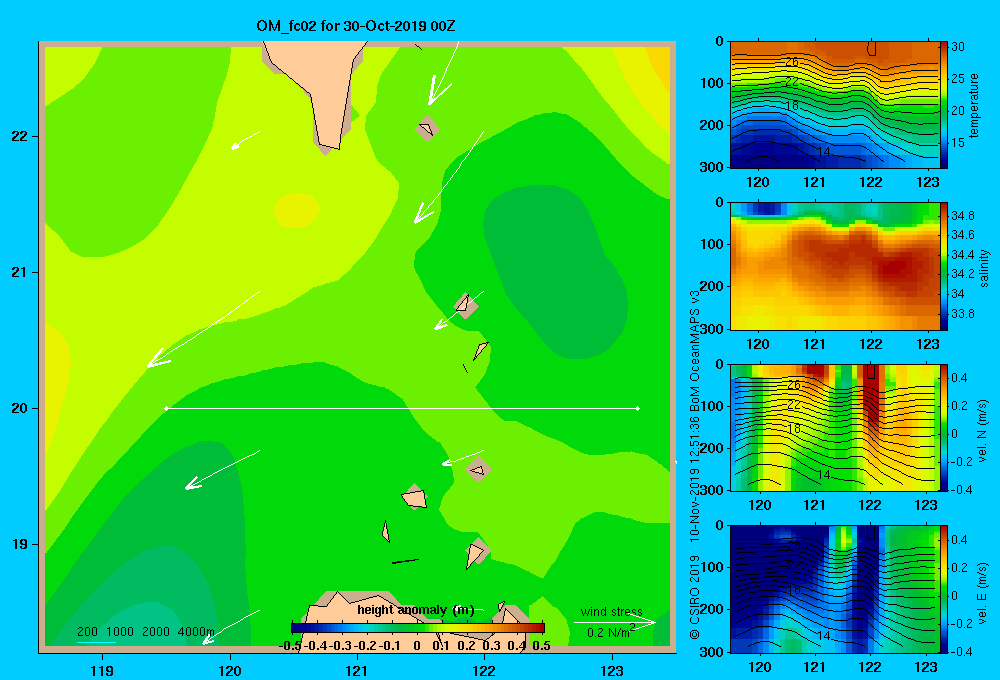Click longitude label 122 on main map axis

click(484, 670)
